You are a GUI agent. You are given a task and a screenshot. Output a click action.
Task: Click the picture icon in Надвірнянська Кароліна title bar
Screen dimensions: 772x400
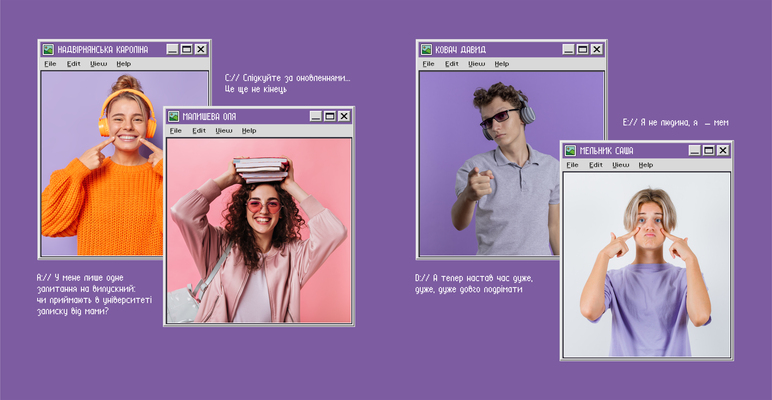coord(48,49)
